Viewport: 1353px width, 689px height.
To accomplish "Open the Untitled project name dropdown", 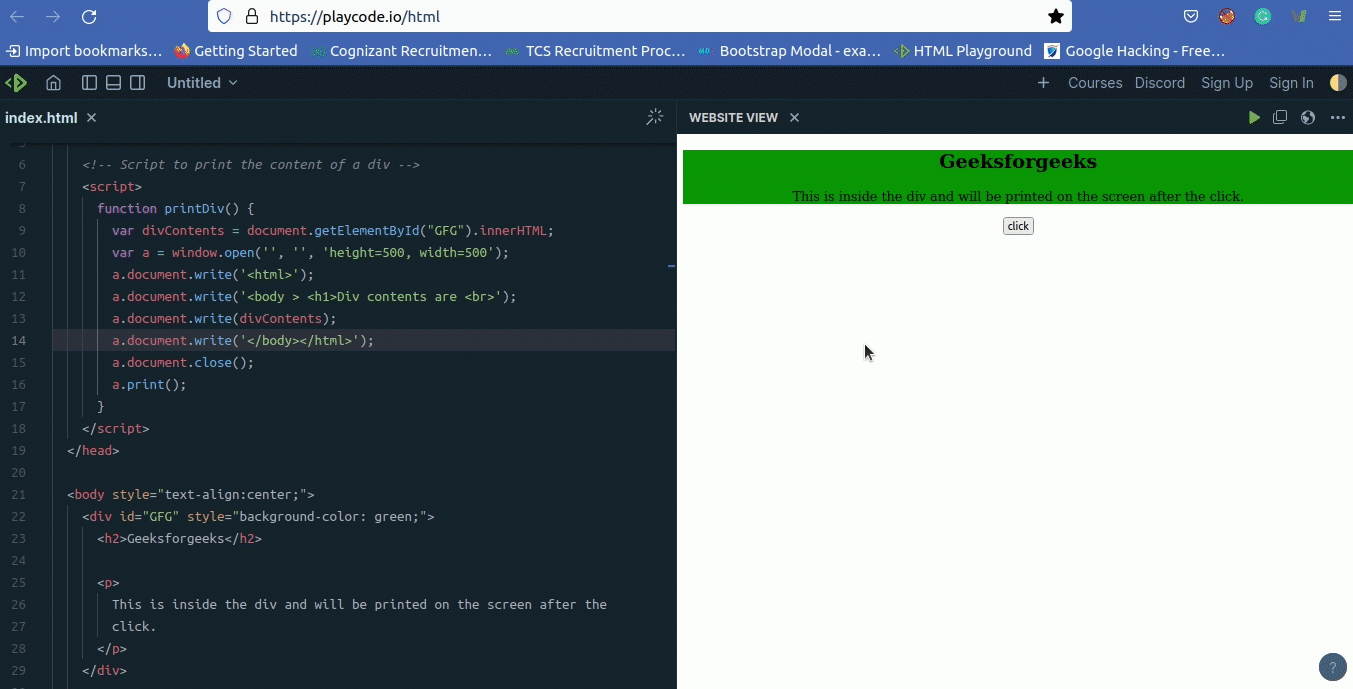I will (x=201, y=83).
